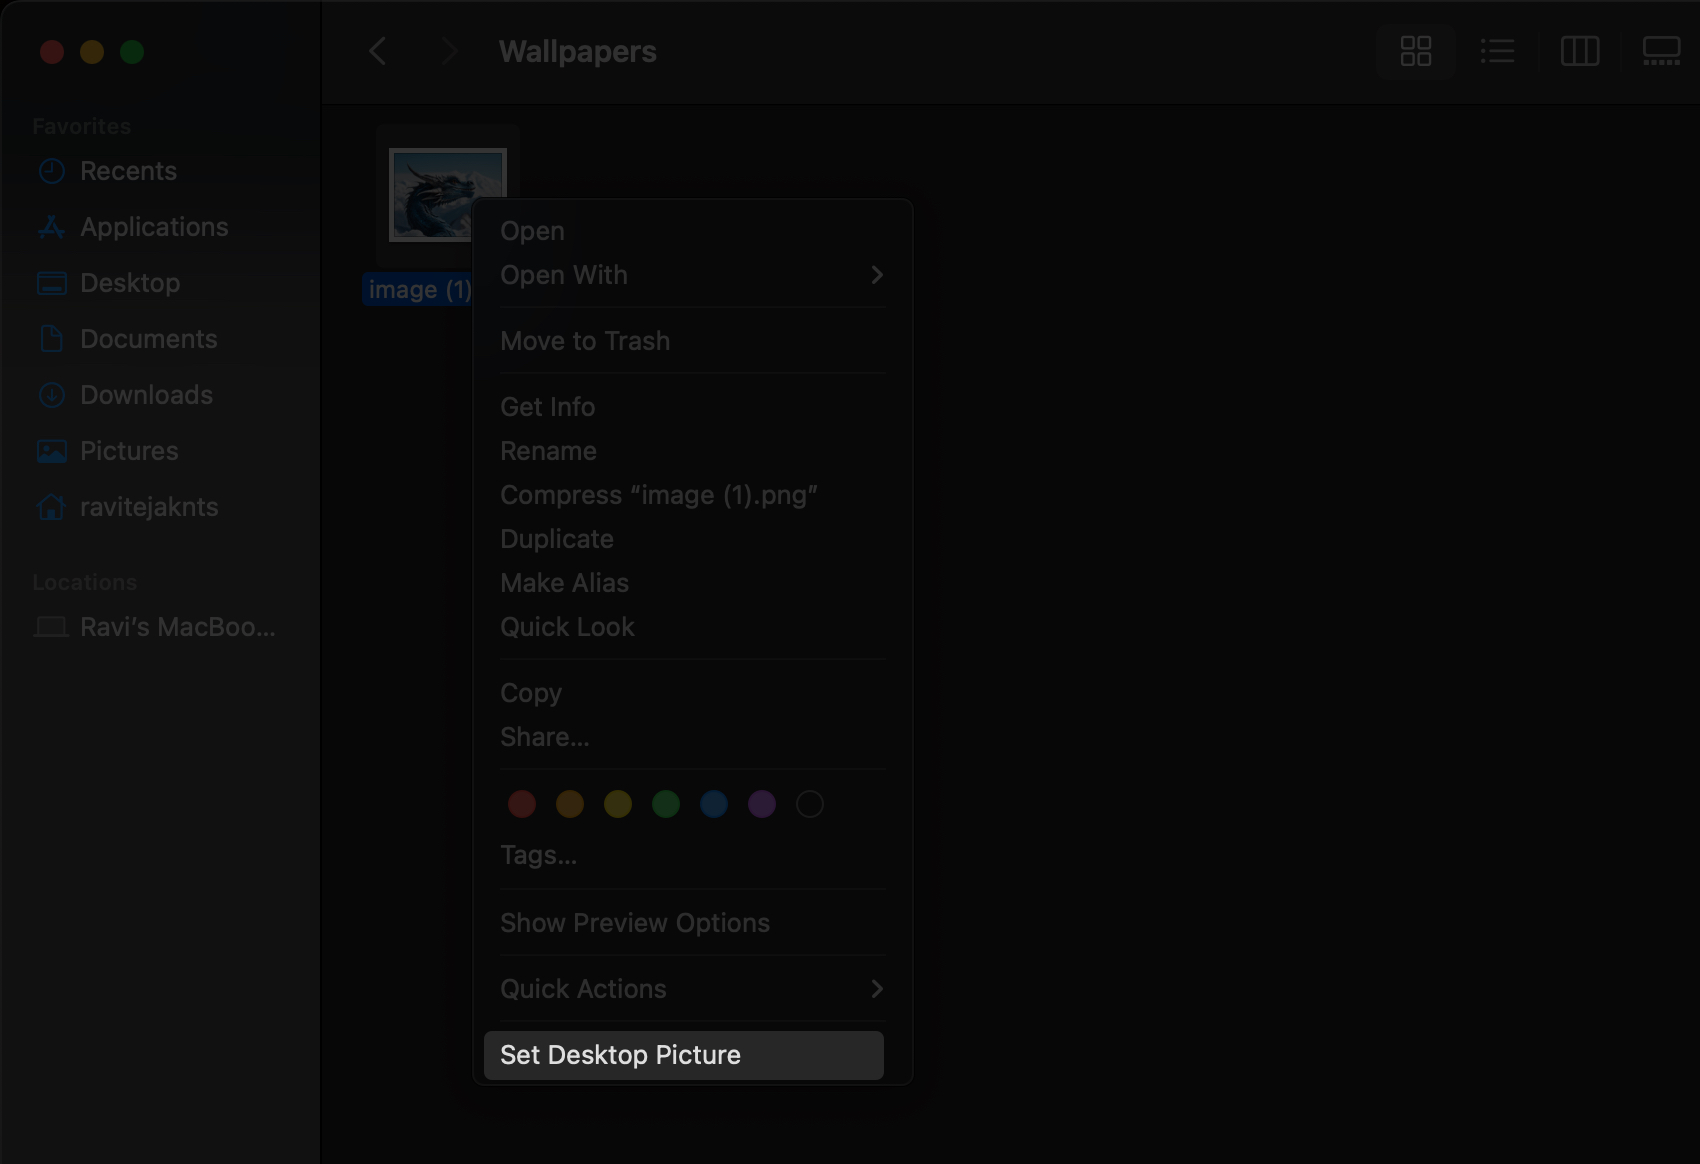
Task: Open the Downloads sidebar item
Action: click(x=146, y=395)
